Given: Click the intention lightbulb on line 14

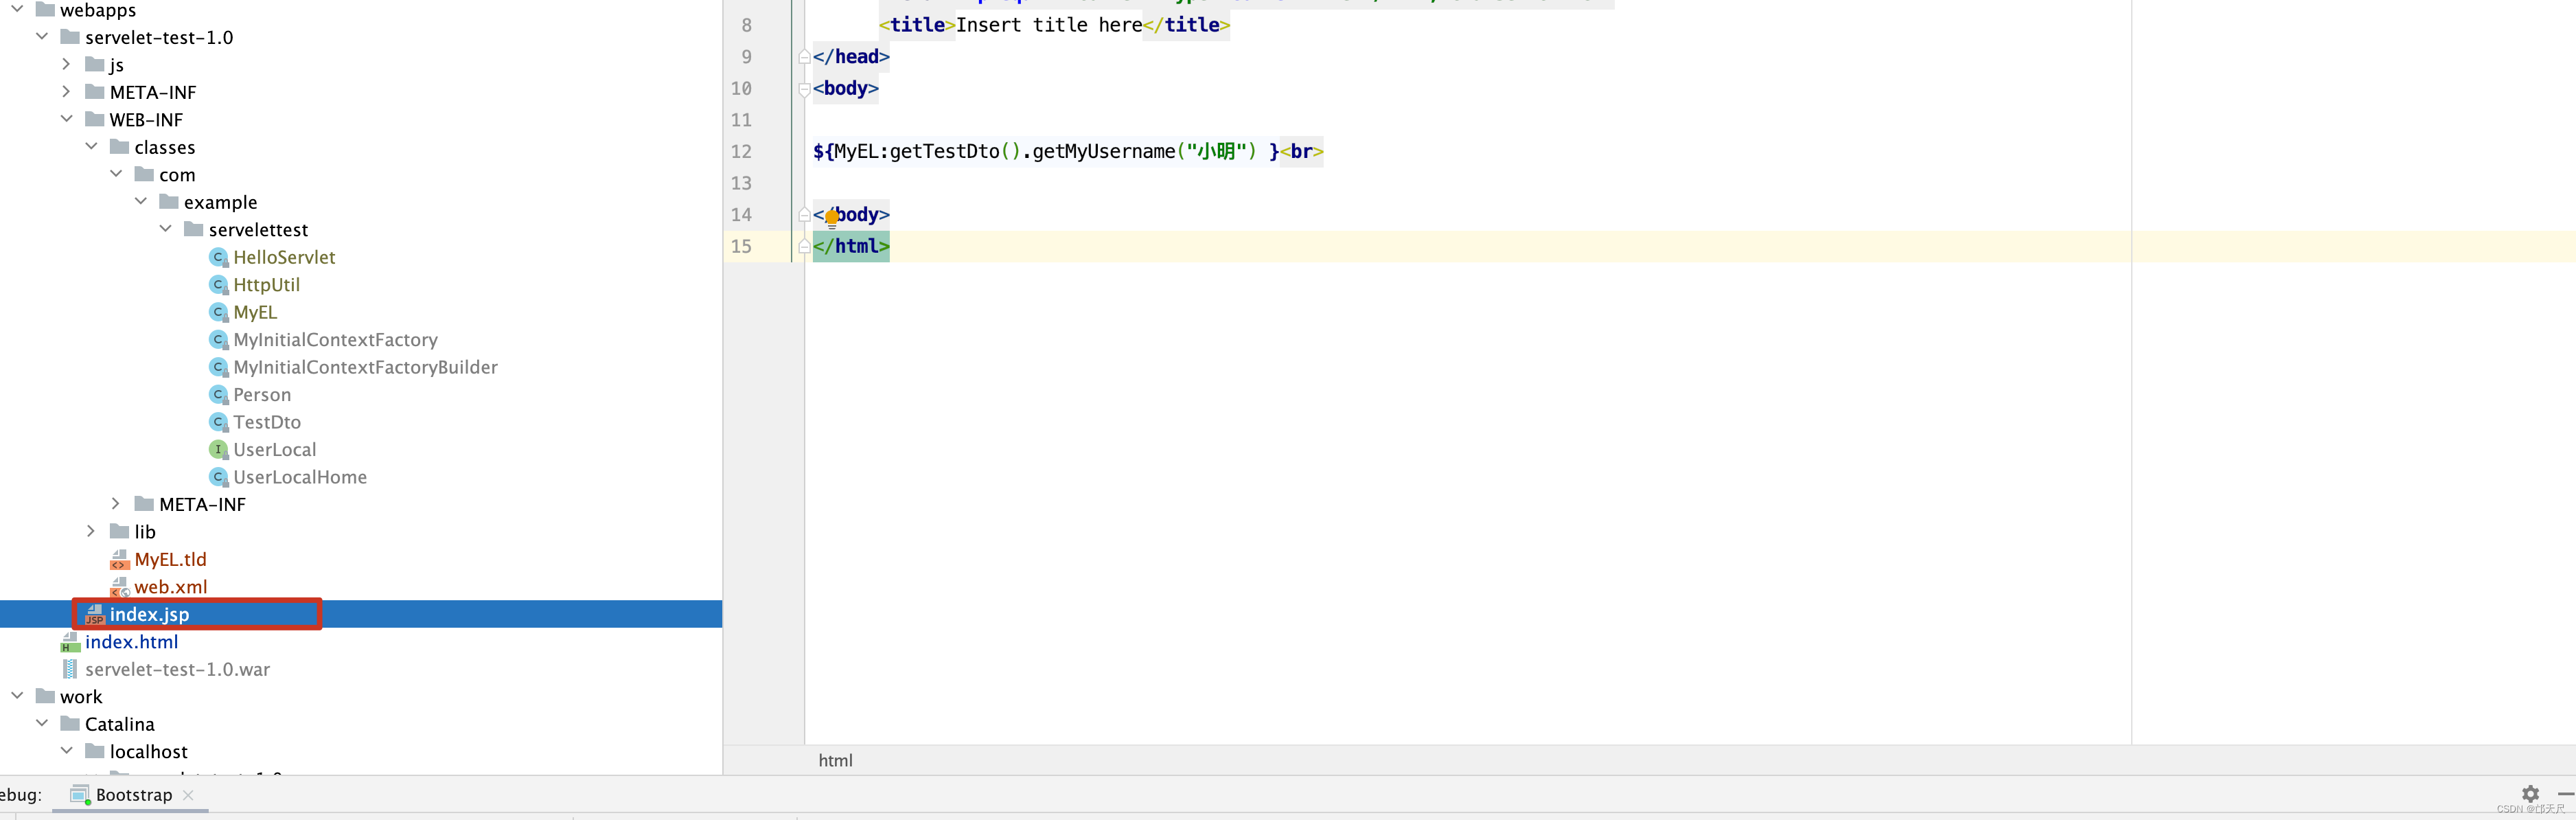Looking at the screenshot, I should click(x=832, y=218).
